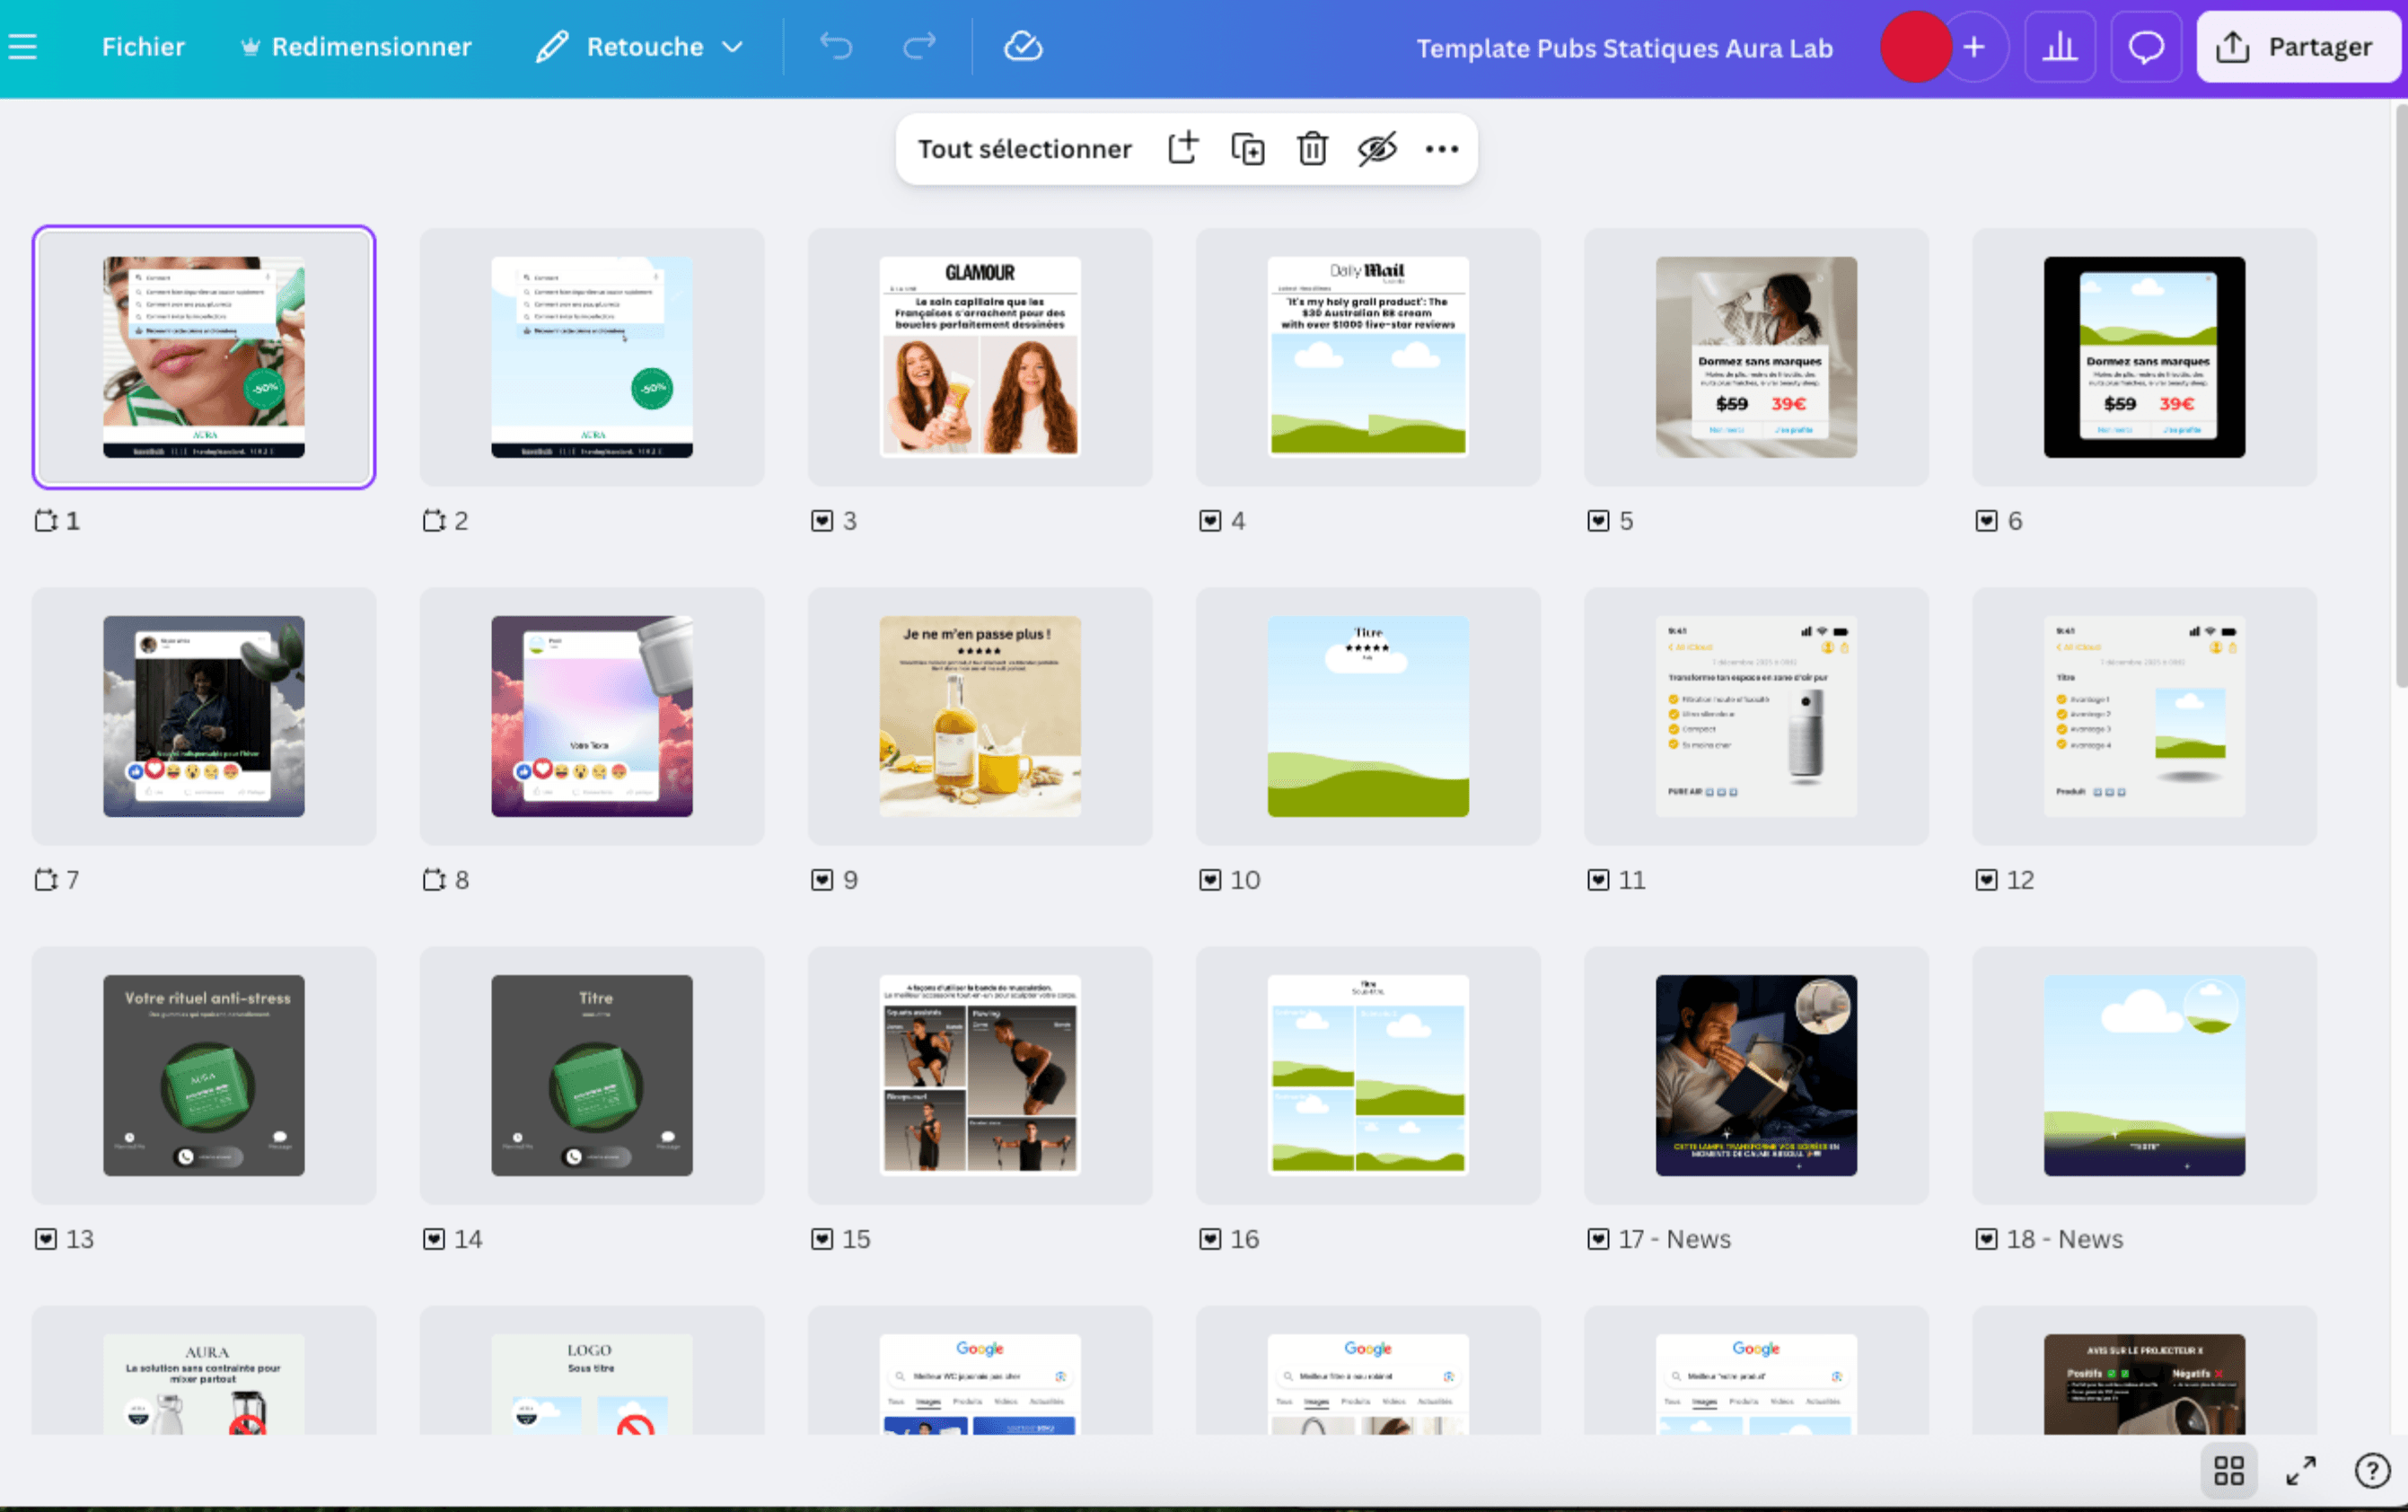Undo the last action
Screen dimensions: 2408x1512
point(836,46)
